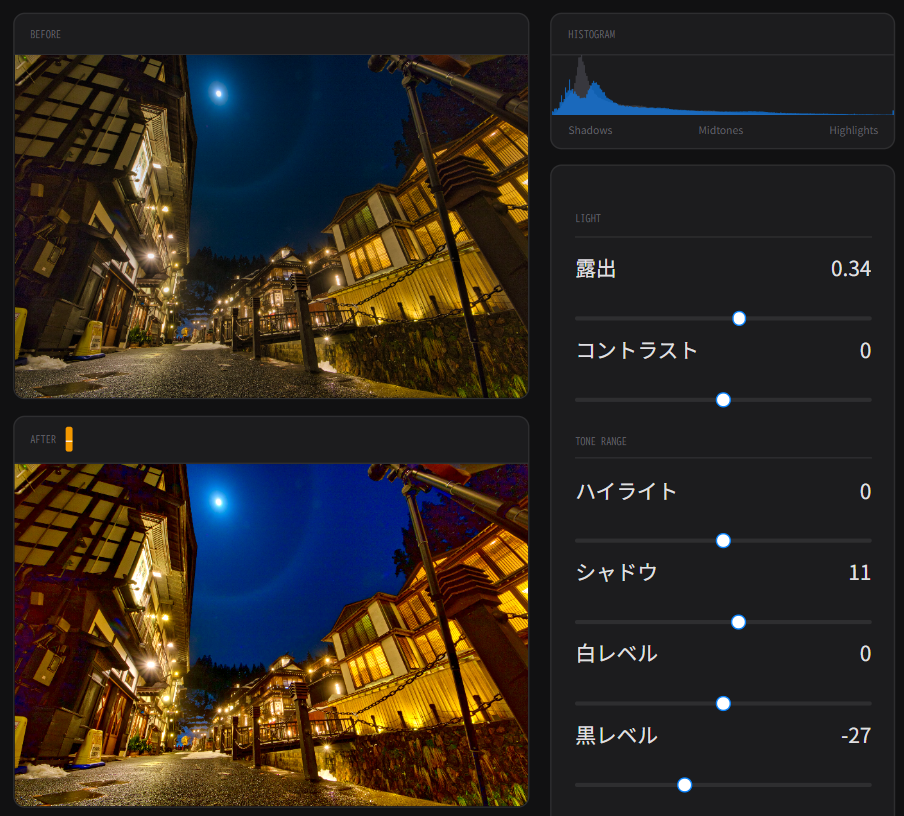
Task: Click the Highlights label under the histogram
Action: 853,131
